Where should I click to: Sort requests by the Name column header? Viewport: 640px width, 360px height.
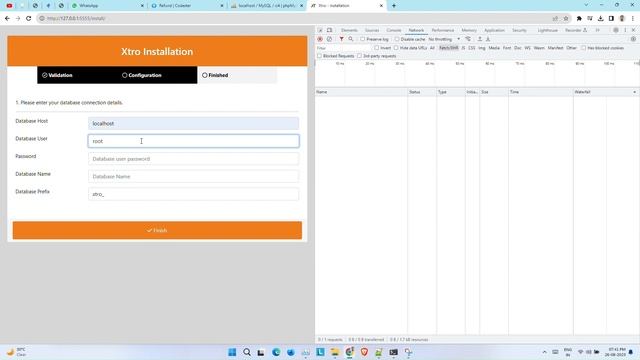tap(361, 92)
